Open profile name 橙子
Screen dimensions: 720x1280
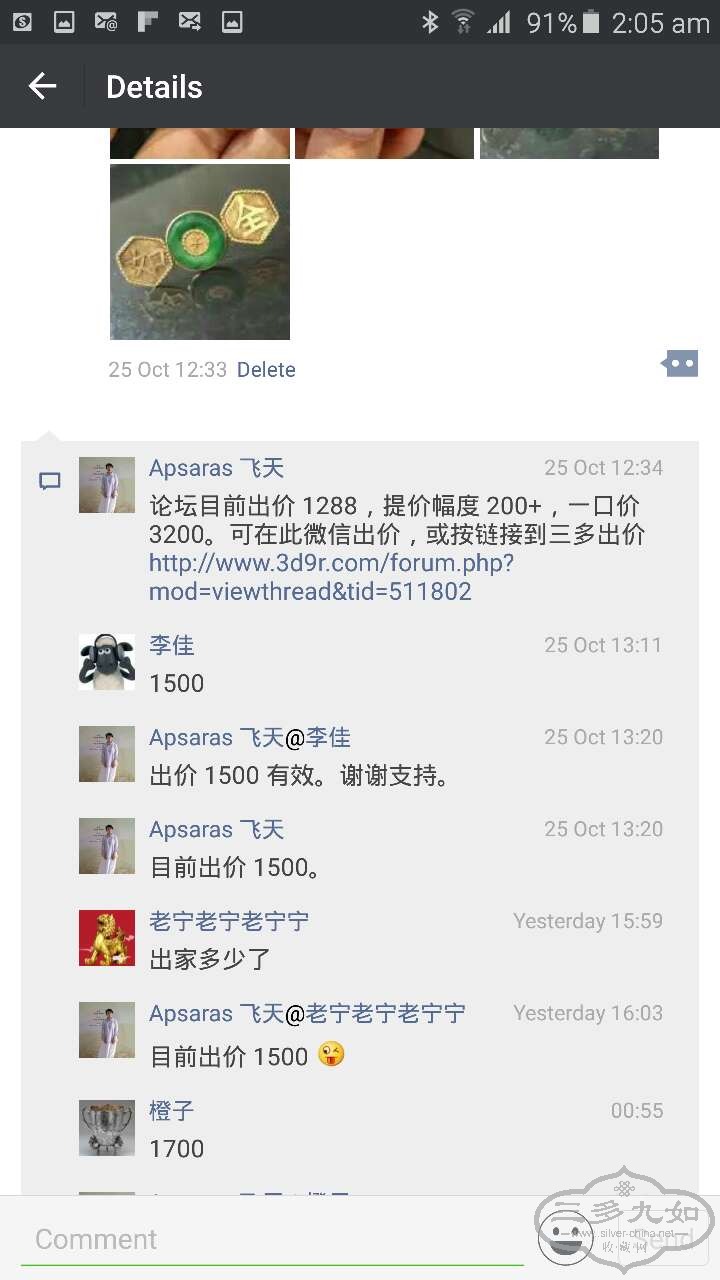click(x=172, y=1110)
